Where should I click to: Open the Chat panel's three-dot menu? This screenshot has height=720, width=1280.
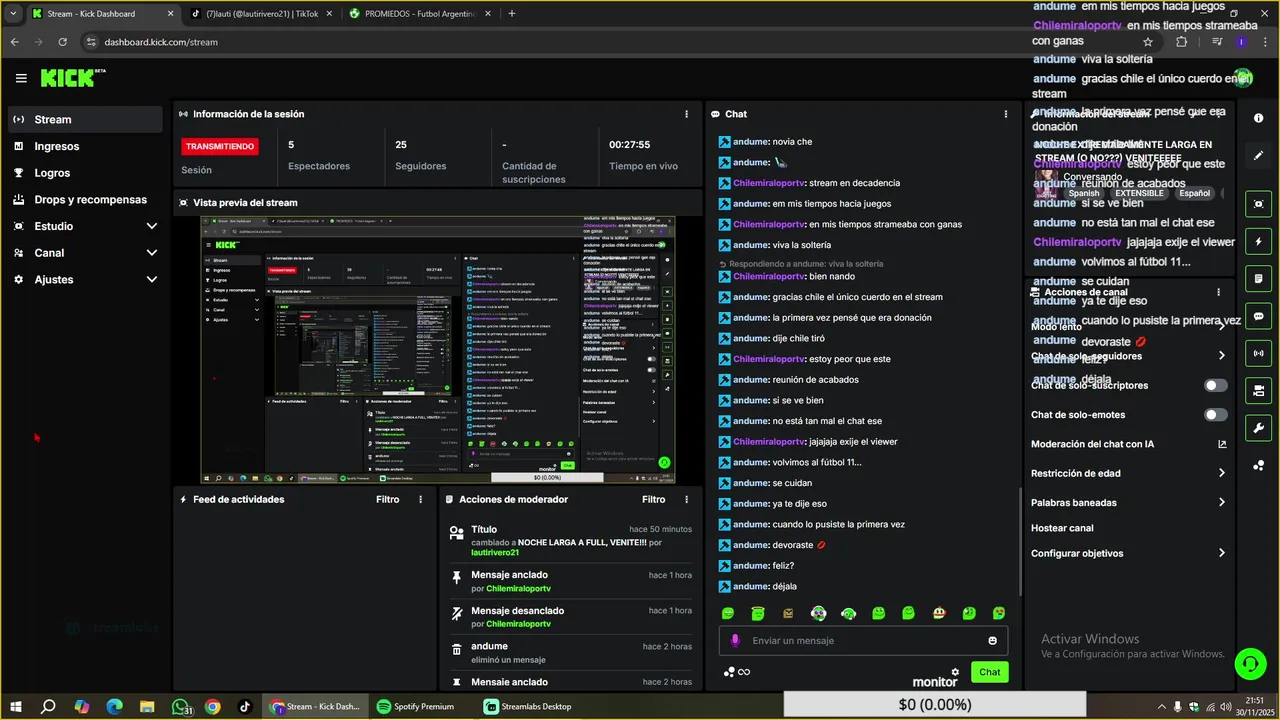click(1006, 114)
